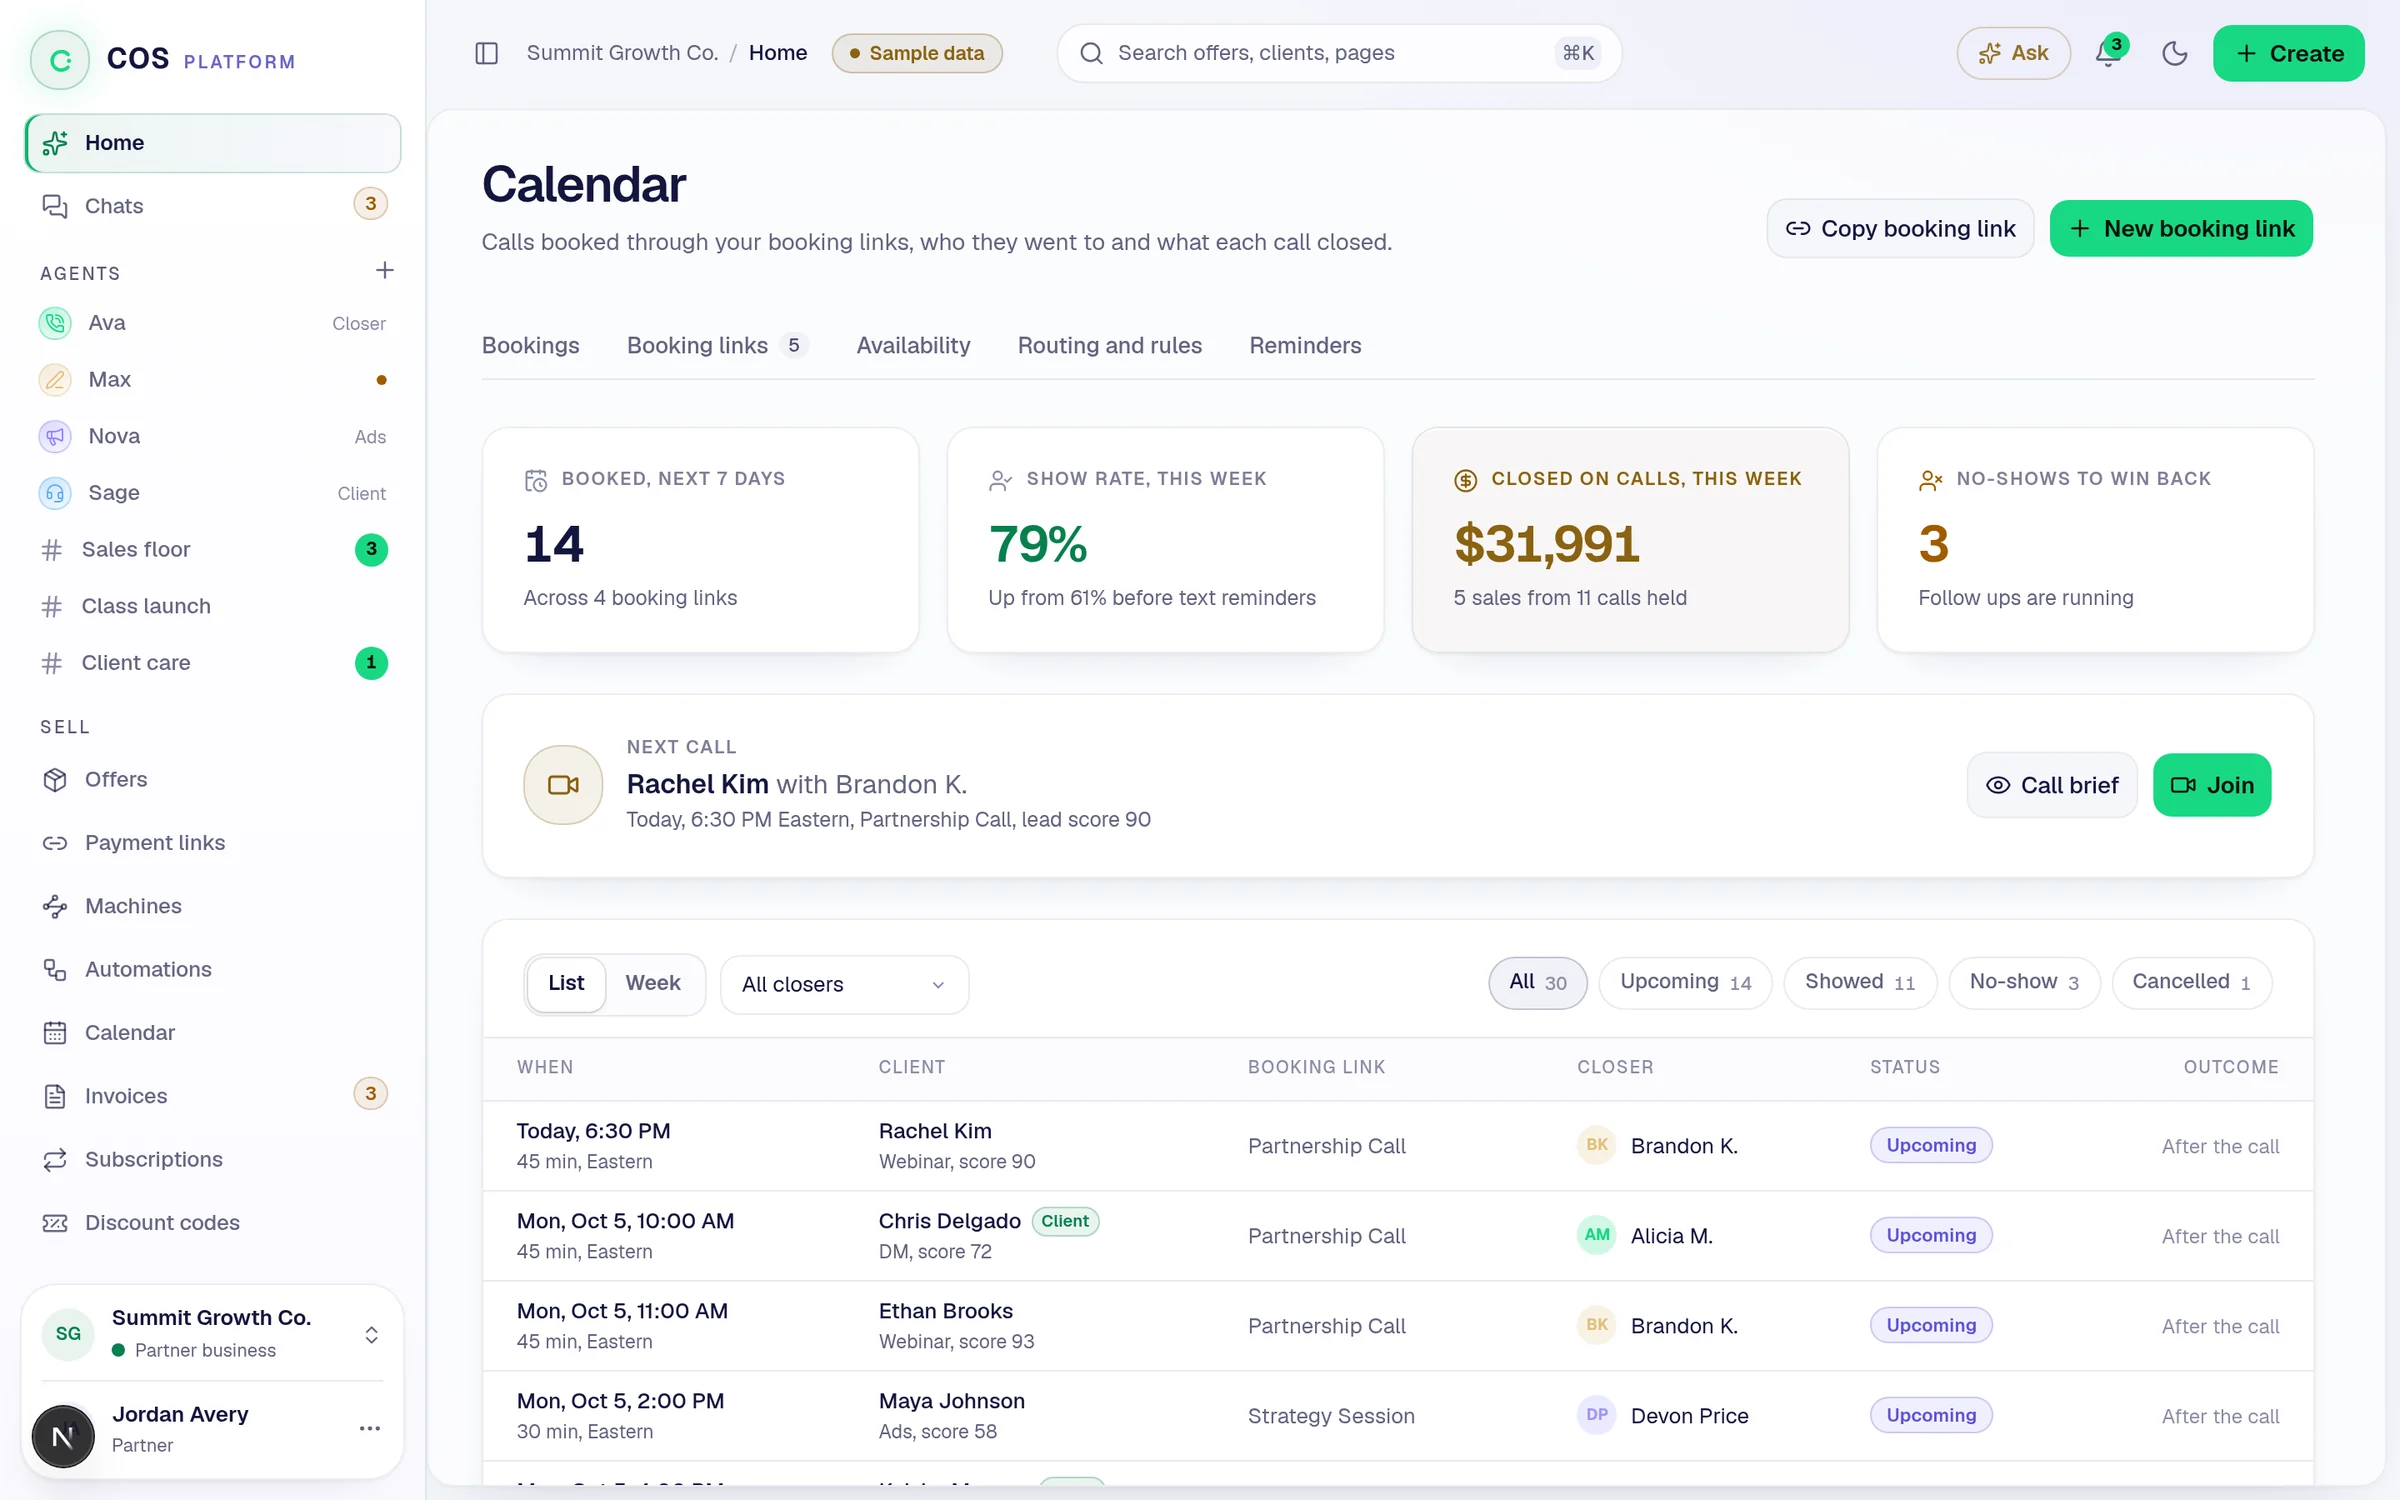Open Jordan Avery more options menu
Image resolution: width=2400 pixels, height=1500 pixels.
pyautogui.click(x=369, y=1428)
